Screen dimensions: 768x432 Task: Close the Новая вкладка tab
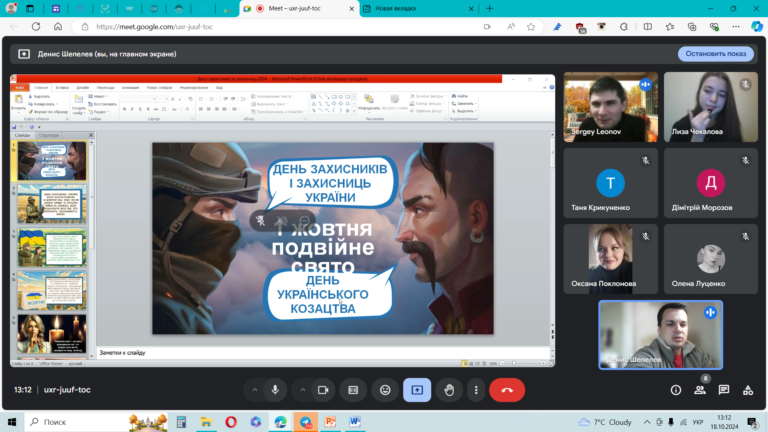click(x=471, y=8)
